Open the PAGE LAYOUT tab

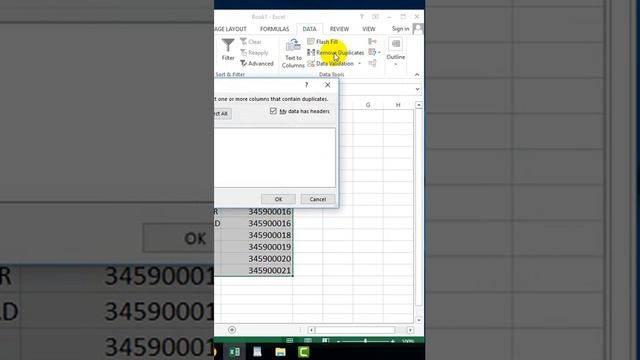point(231,29)
